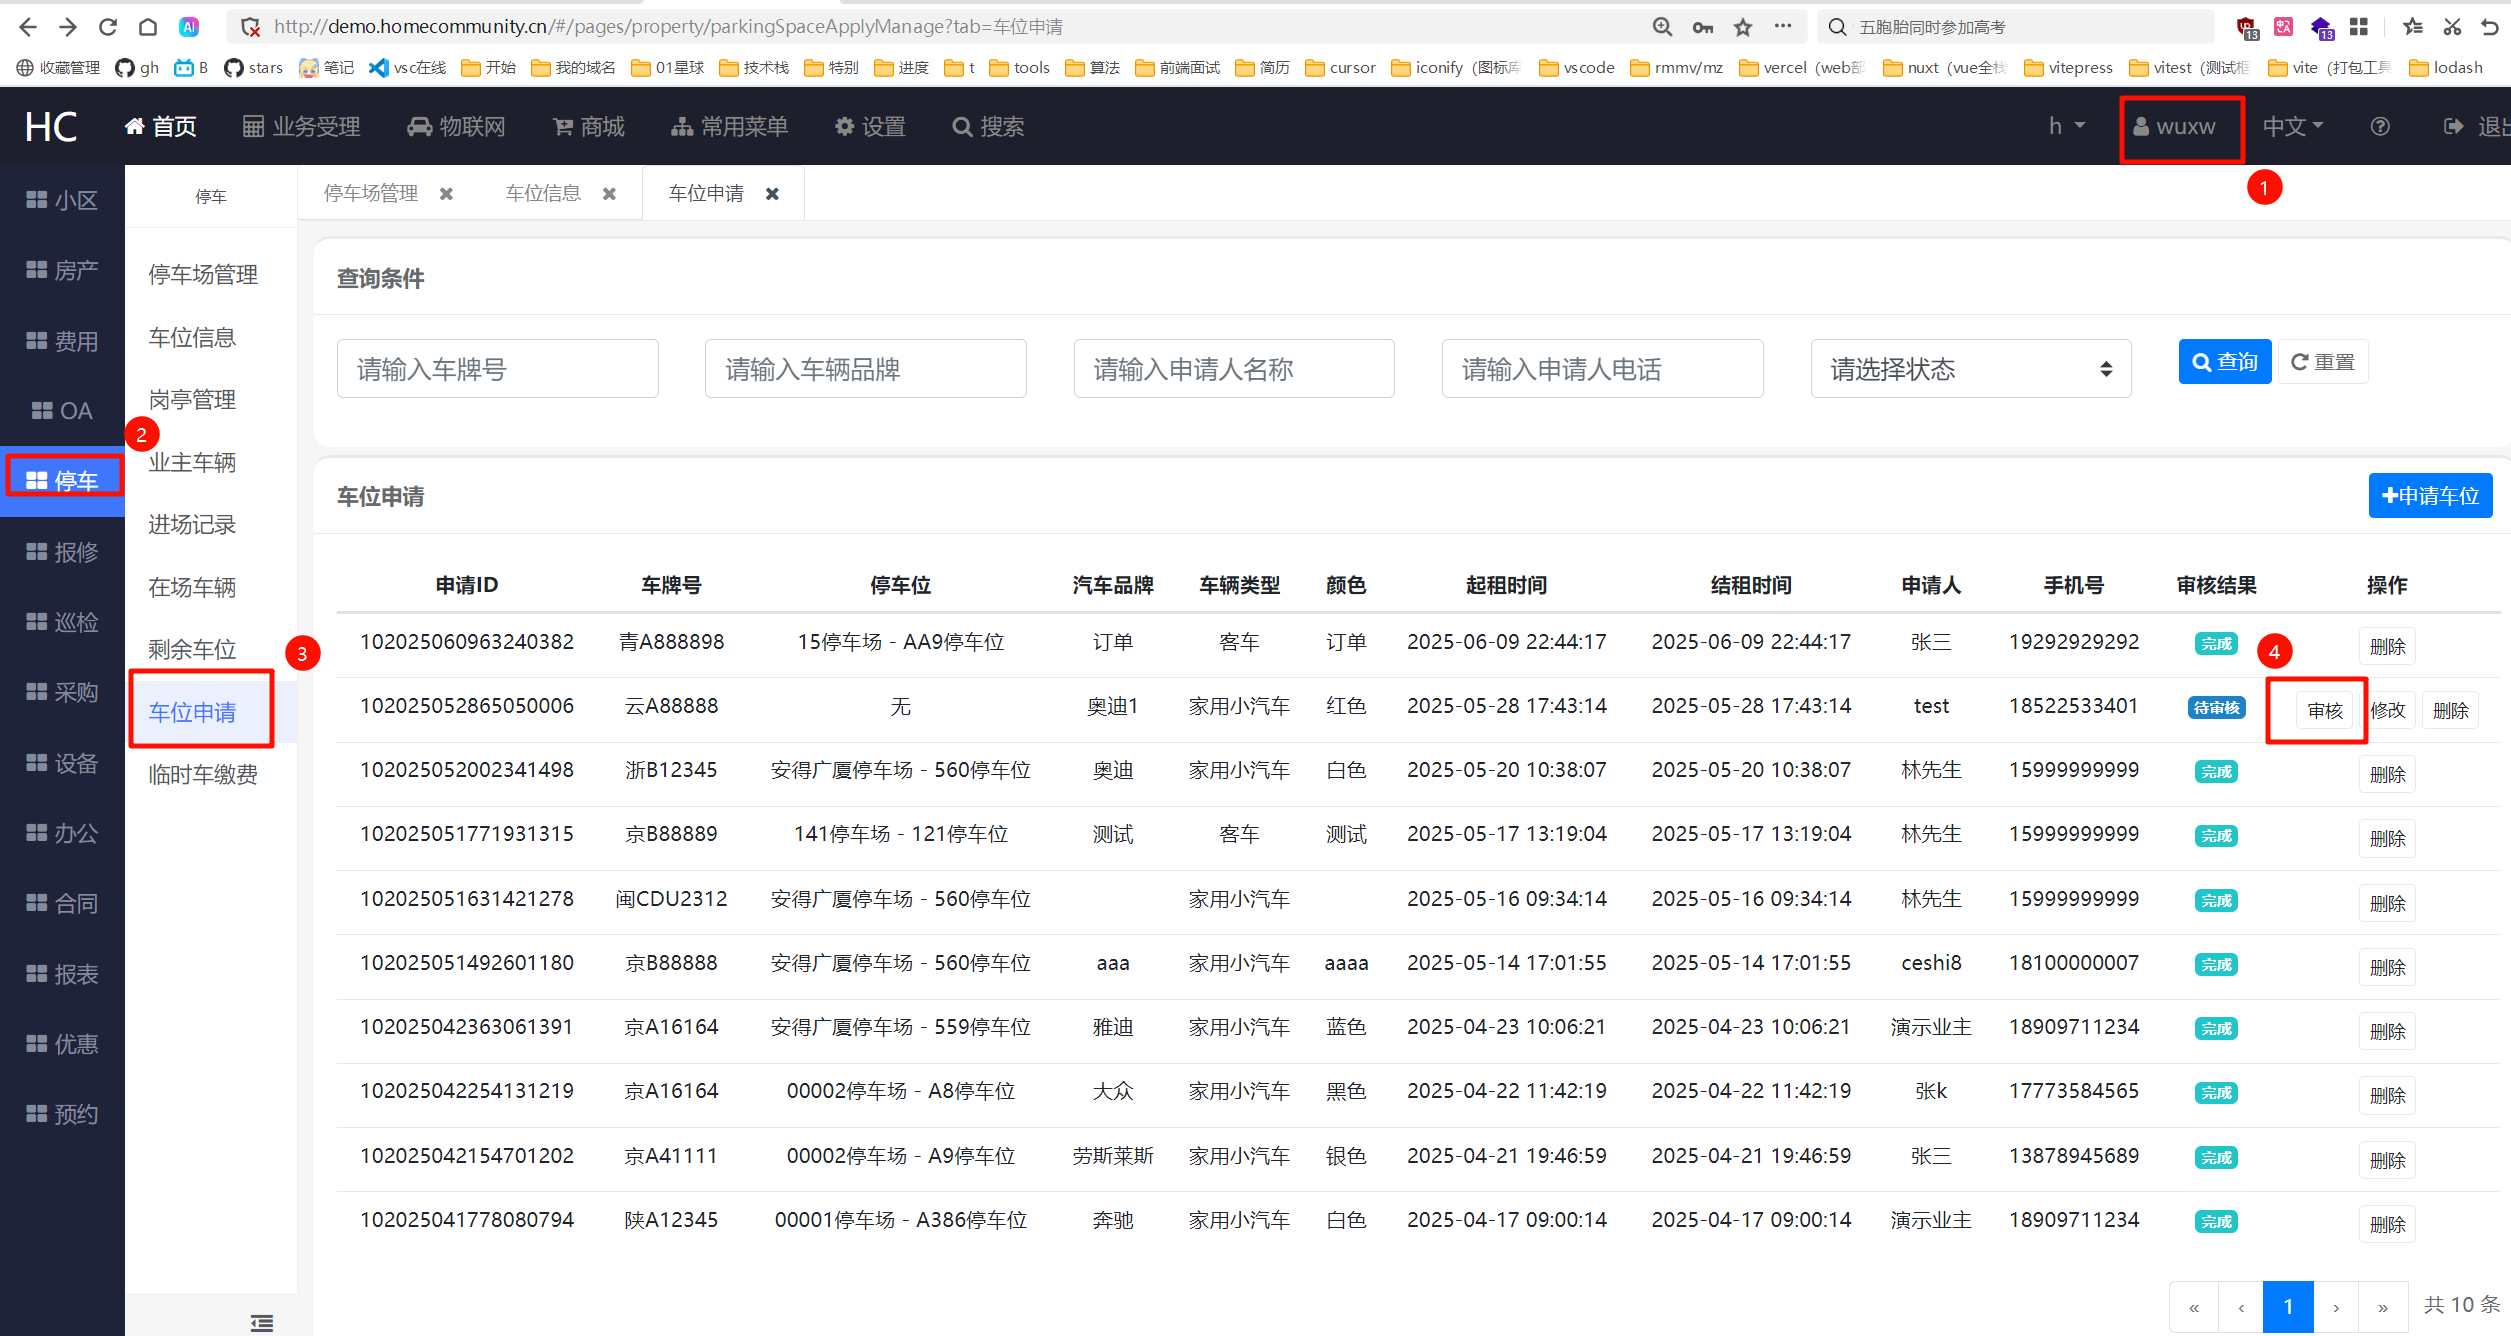Image resolution: width=2511 pixels, height=1336 pixels.
Task: Jump to last page in pagination
Action: 2382,1307
